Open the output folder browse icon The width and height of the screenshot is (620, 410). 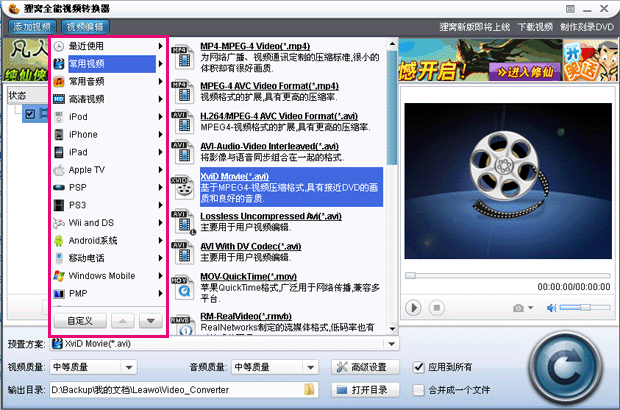pyautogui.click(x=309, y=389)
